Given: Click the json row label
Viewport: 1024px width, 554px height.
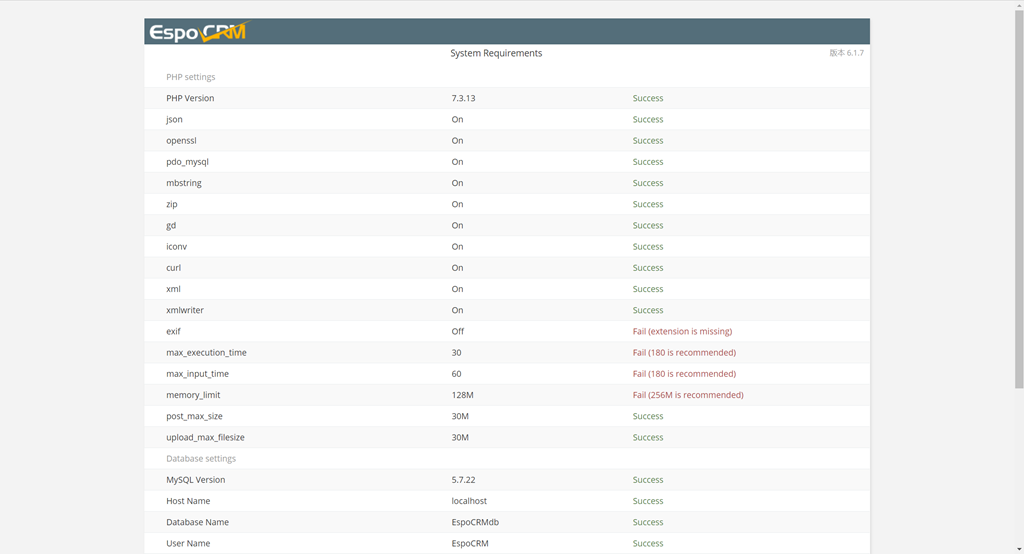Looking at the screenshot, I should tap(174, 120).
